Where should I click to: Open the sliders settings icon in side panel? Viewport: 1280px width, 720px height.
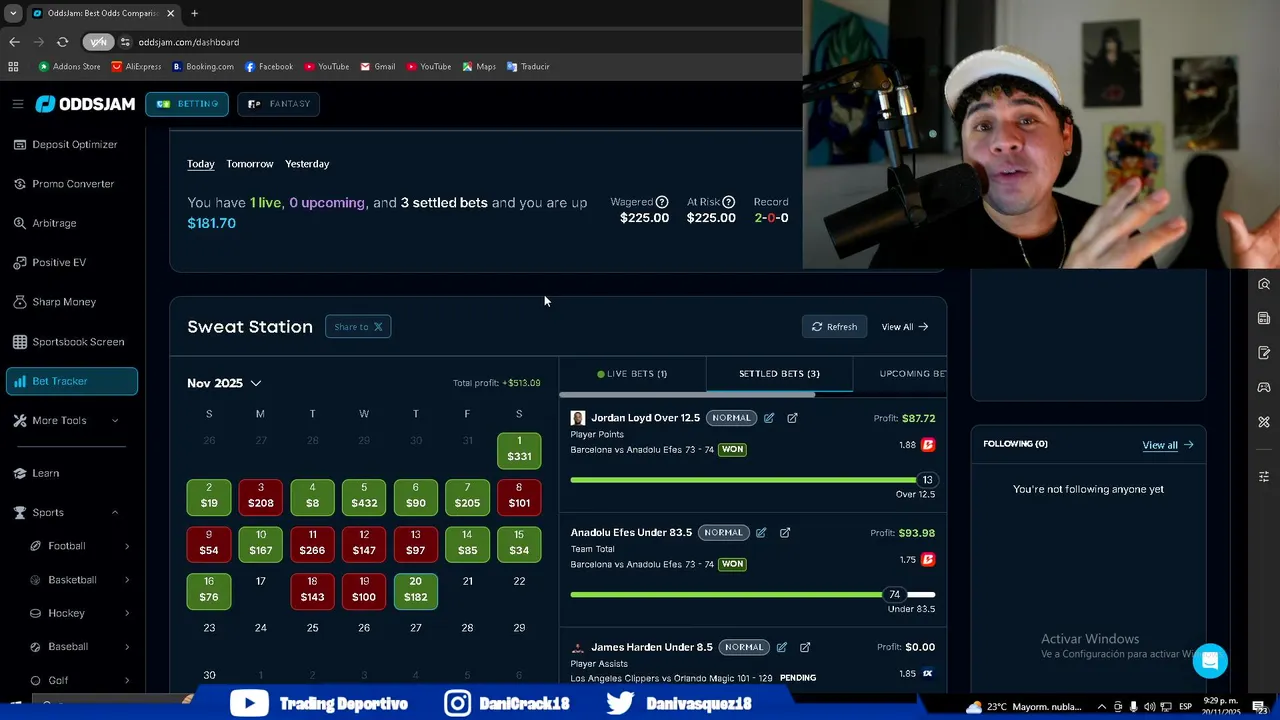(x=1264, y=477)
